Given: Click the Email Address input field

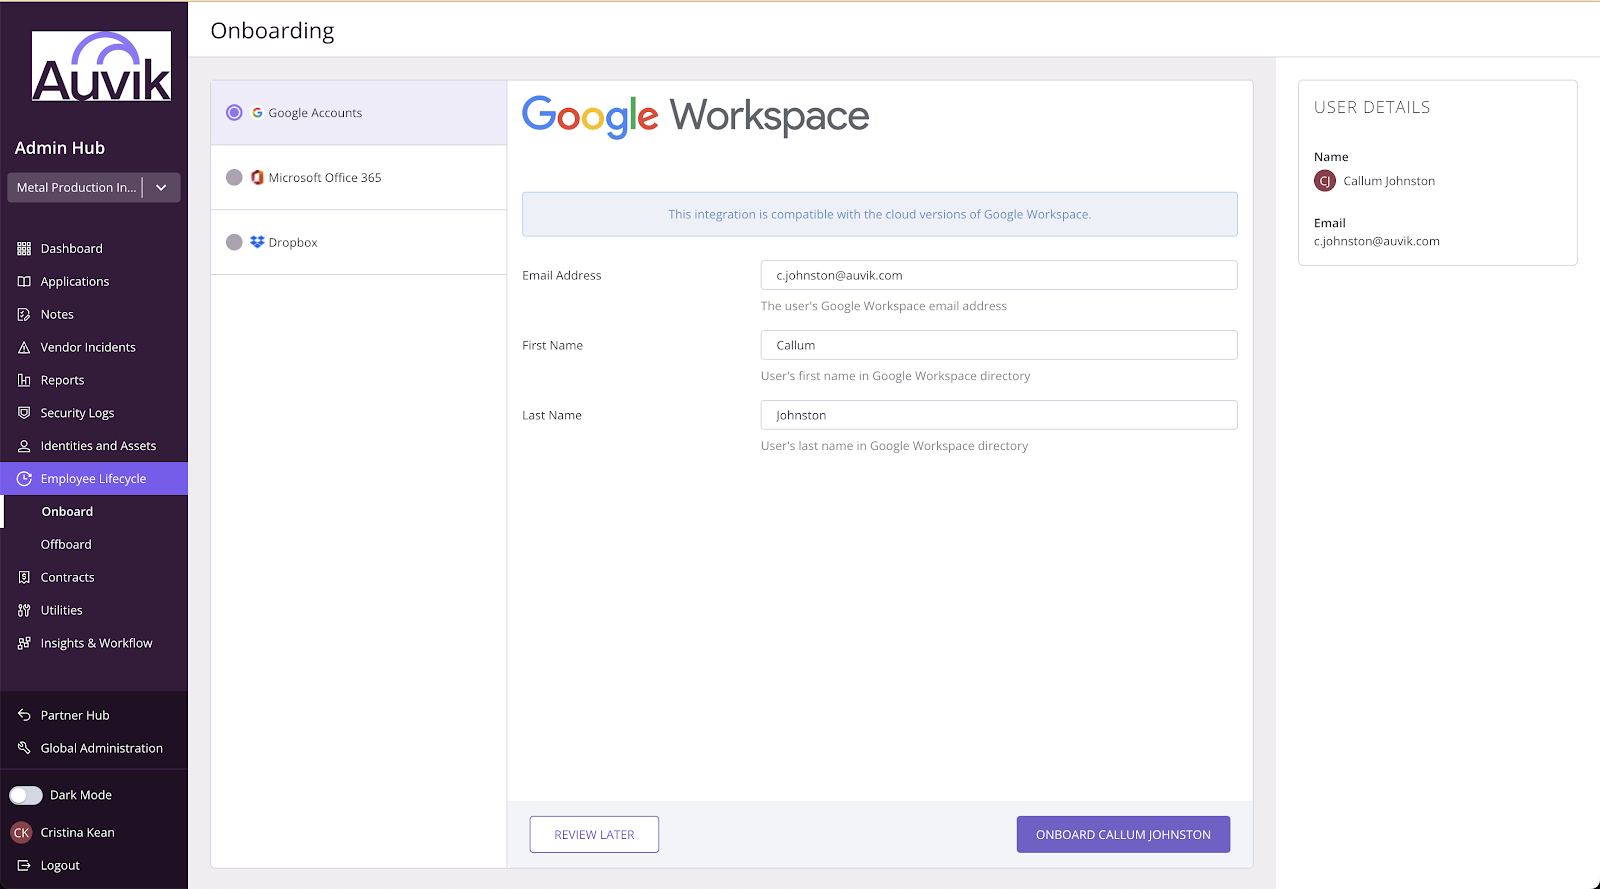Looking at the screenshot, I should pyautogui.click(x=999, y=275).
